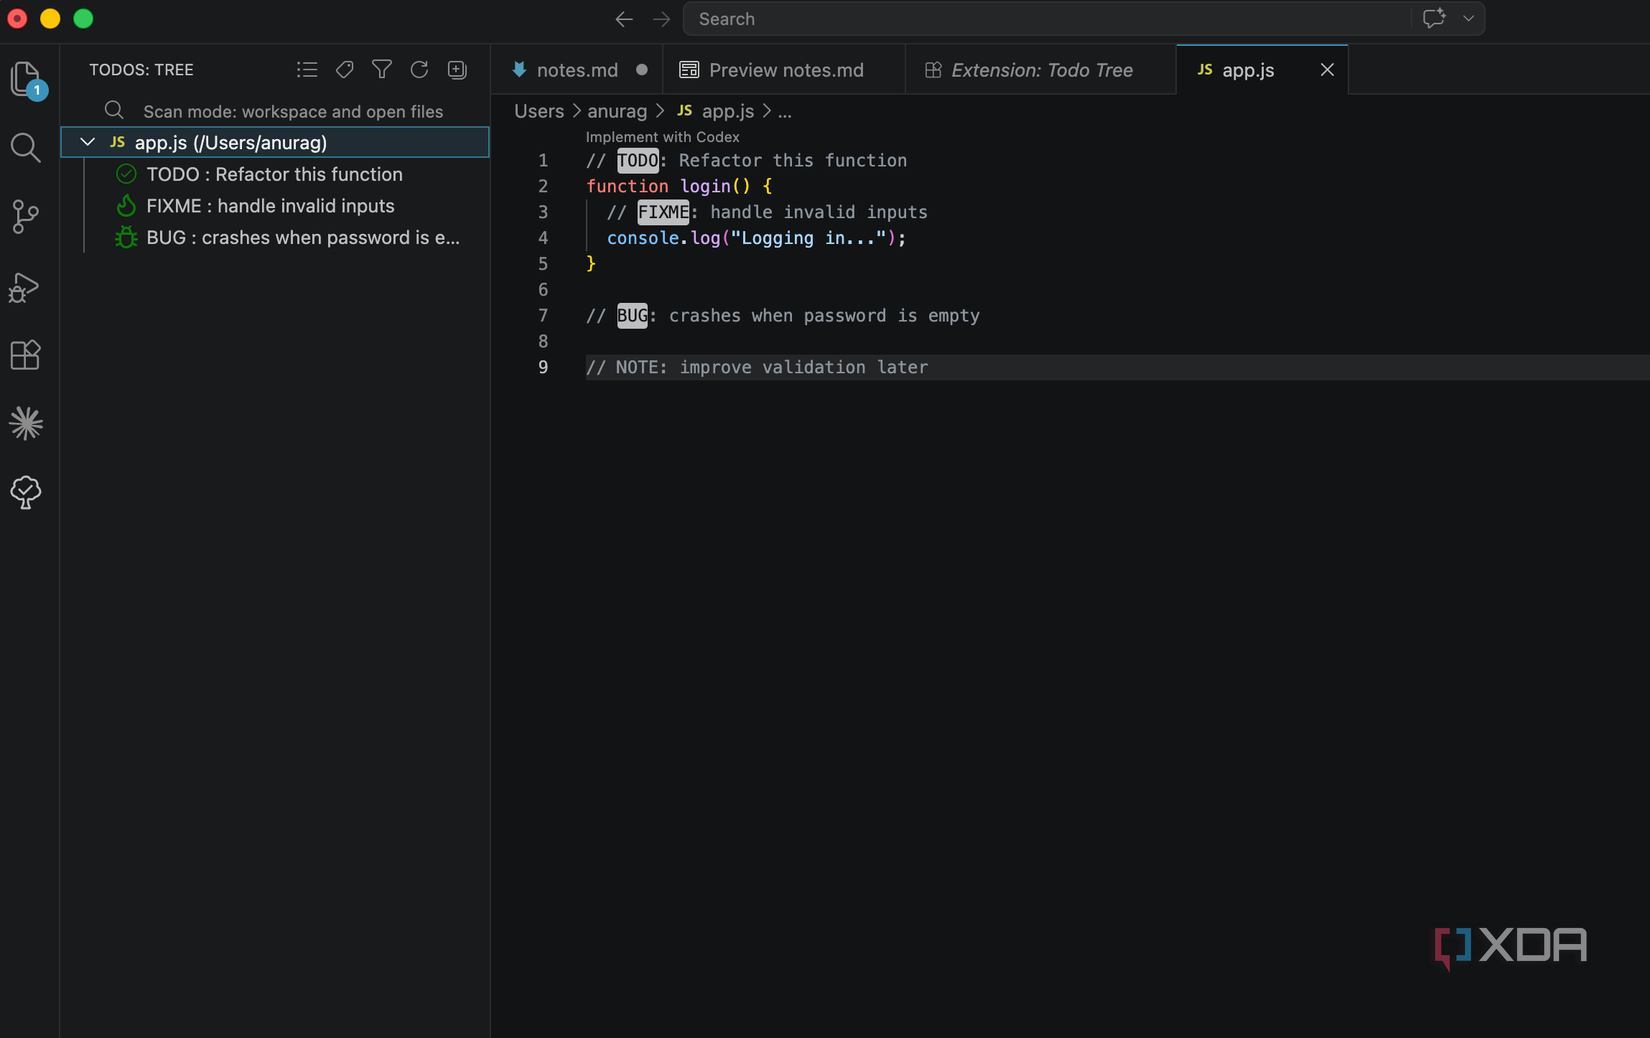The image size is (1650, 1038).
Task: Expand all items in Todo Tree
Action: (456, 69)
